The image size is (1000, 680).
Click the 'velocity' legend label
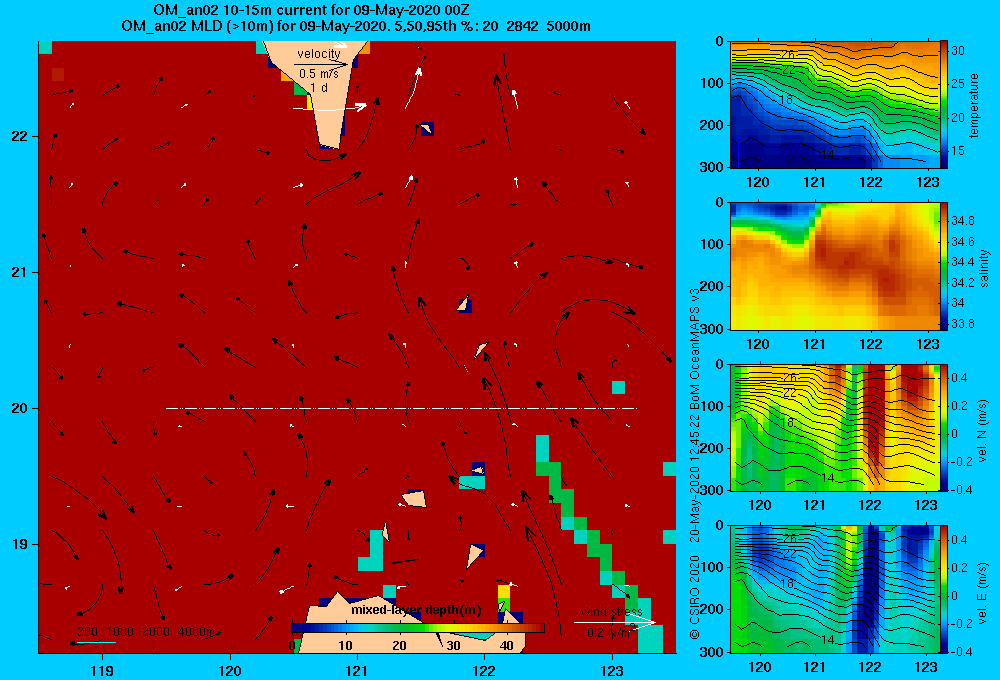(319, 54)
